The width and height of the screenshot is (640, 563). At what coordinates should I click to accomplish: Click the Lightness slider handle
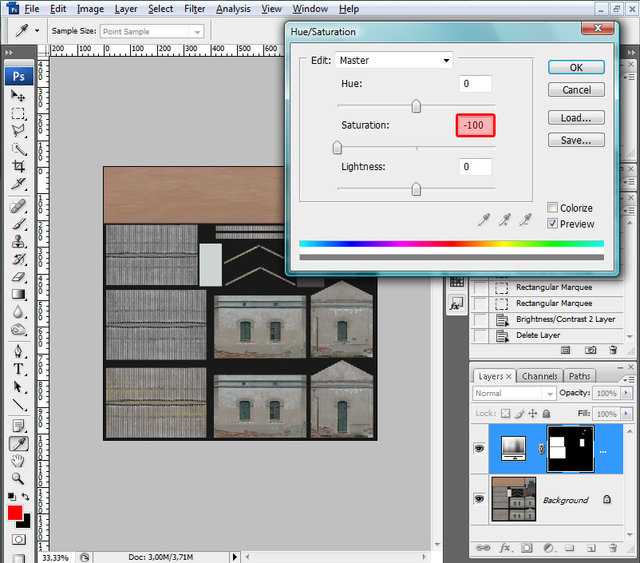(416, 189)
